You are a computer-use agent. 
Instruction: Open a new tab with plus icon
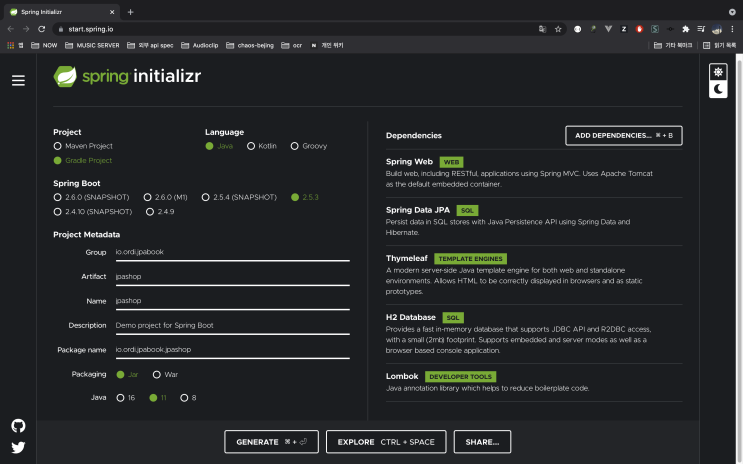click(x=130, y=12)
